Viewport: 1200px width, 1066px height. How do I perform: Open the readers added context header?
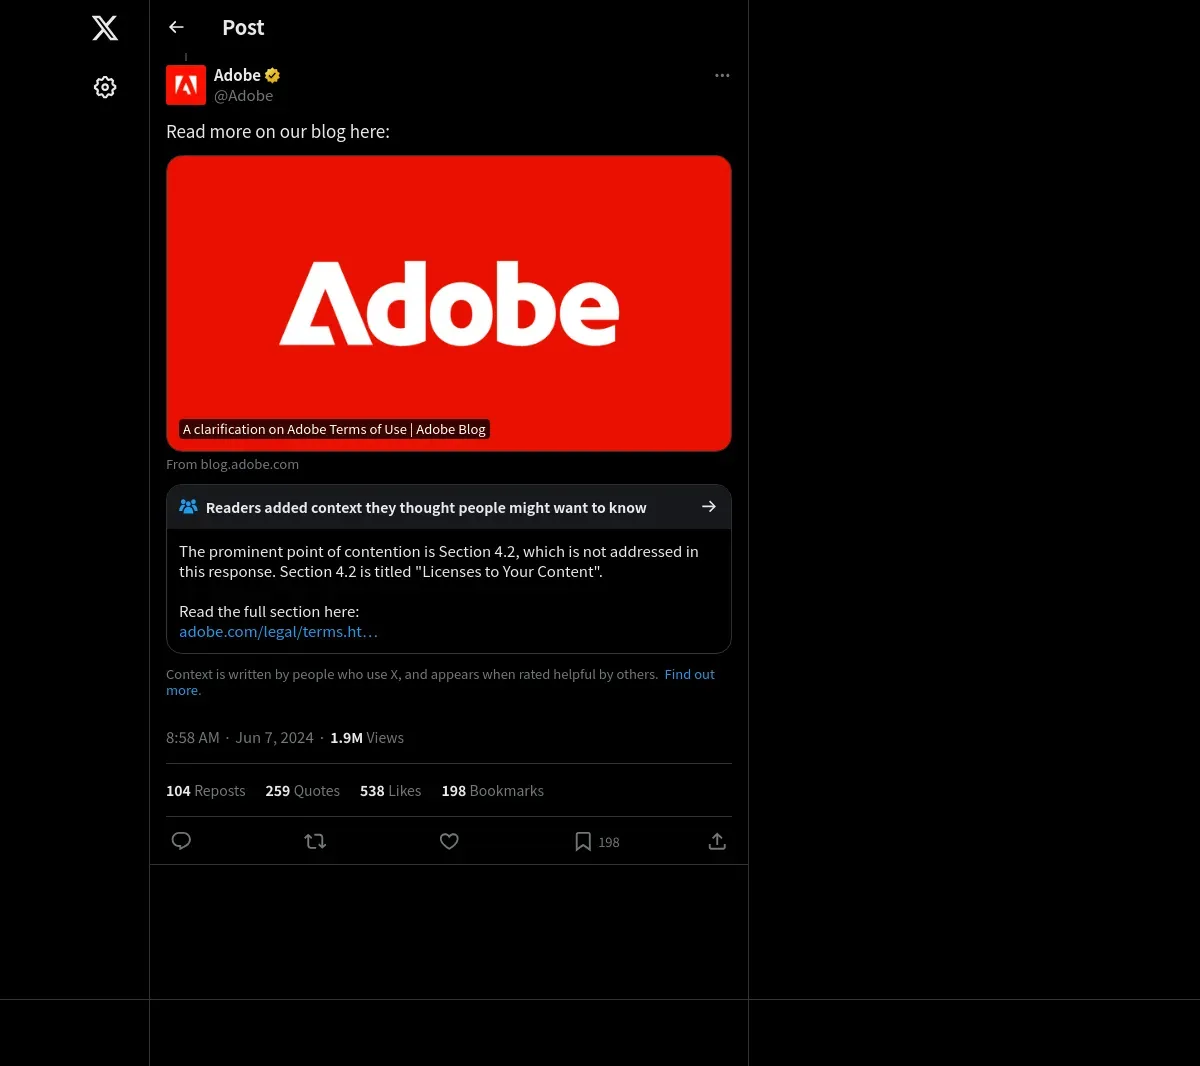click(449, 507)
